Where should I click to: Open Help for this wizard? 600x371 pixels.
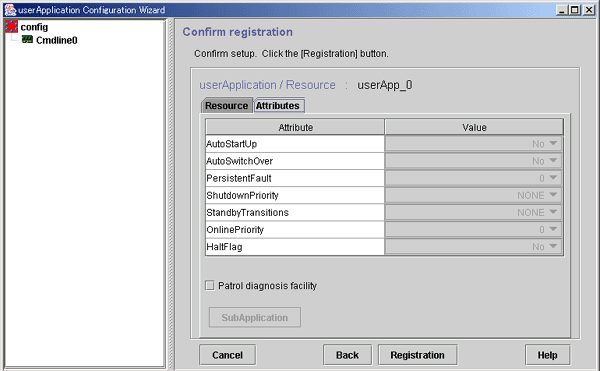click(548, 355)
